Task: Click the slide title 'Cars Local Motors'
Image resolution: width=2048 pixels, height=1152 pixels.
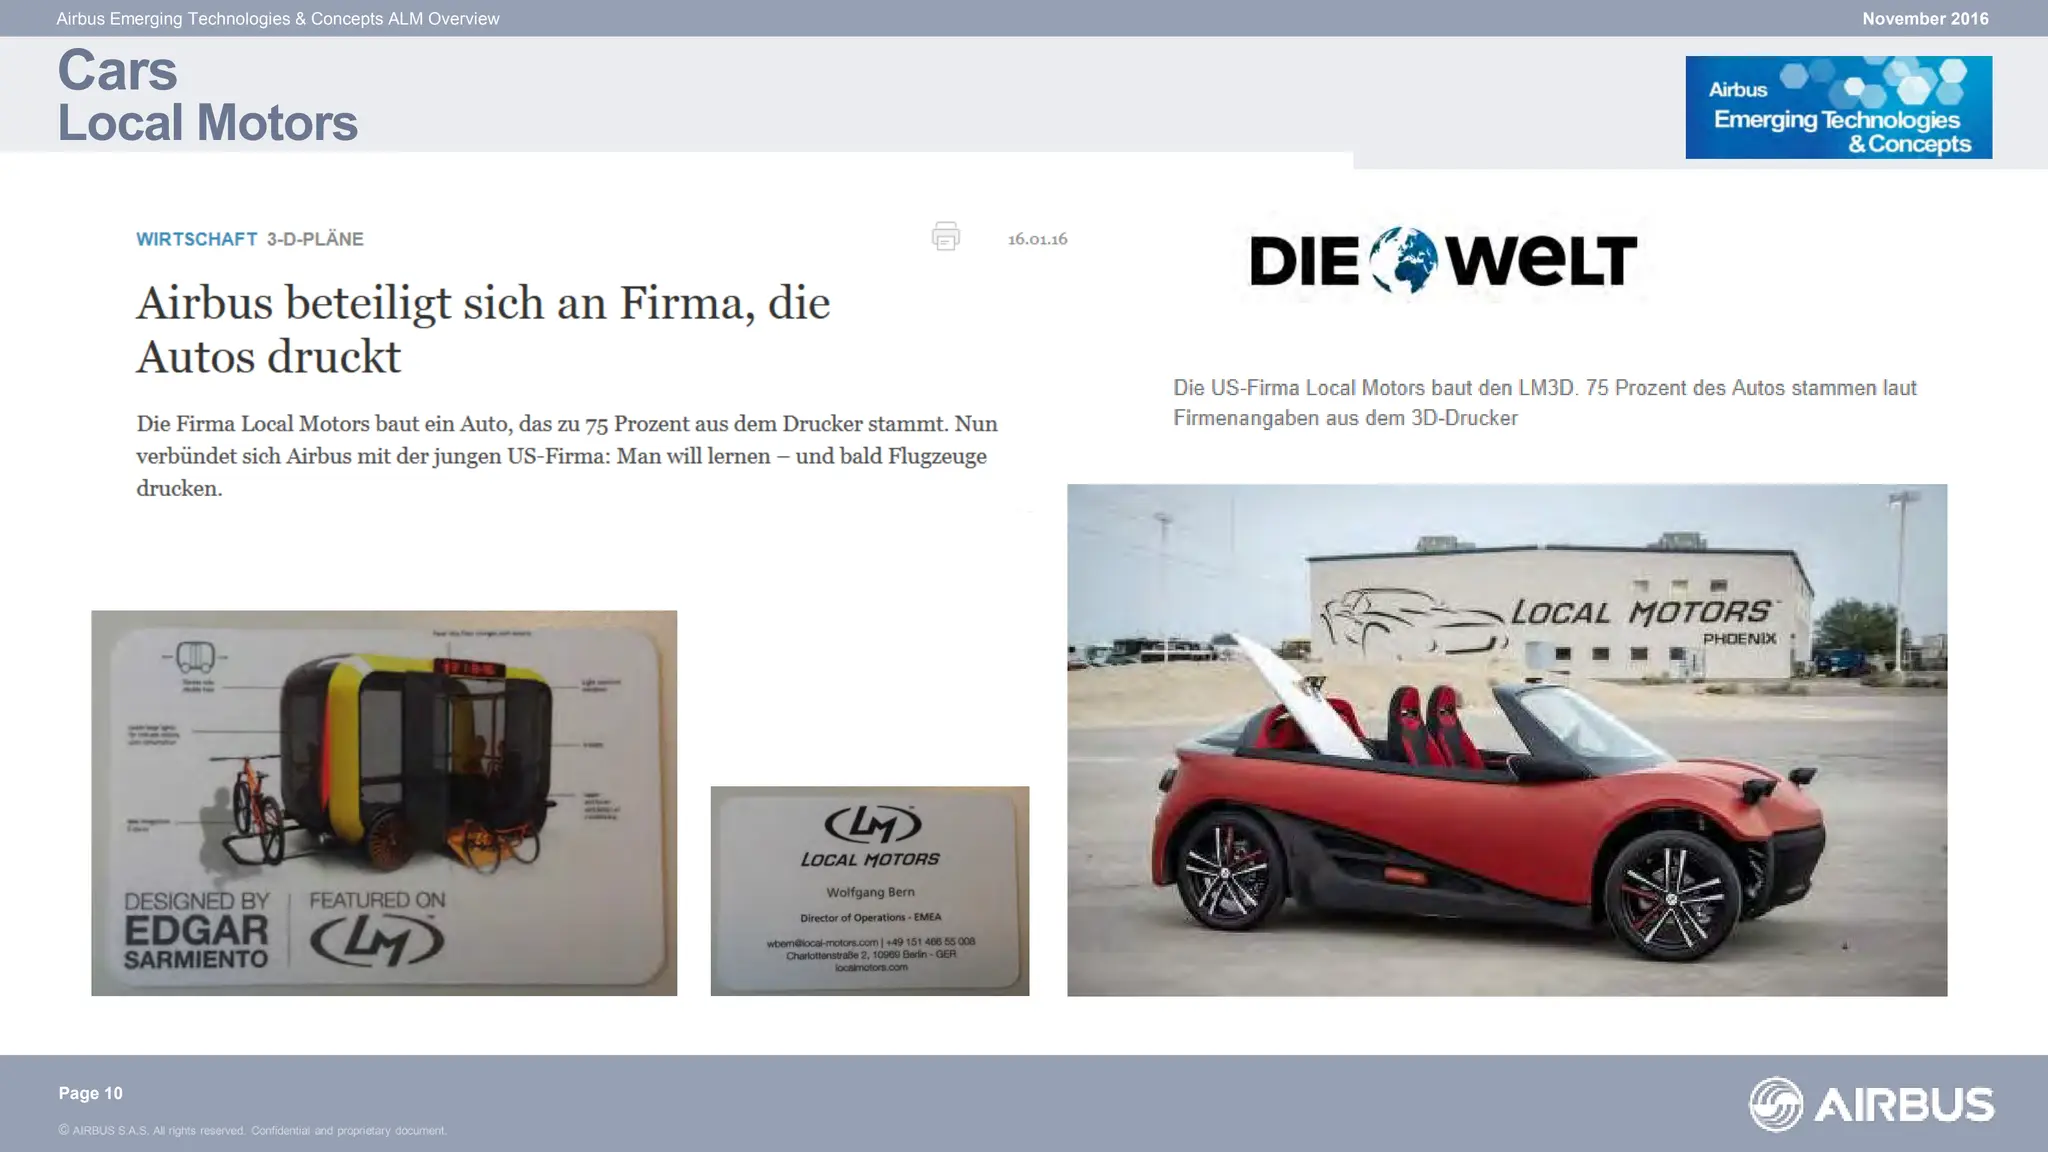Action: pos(207,97)
